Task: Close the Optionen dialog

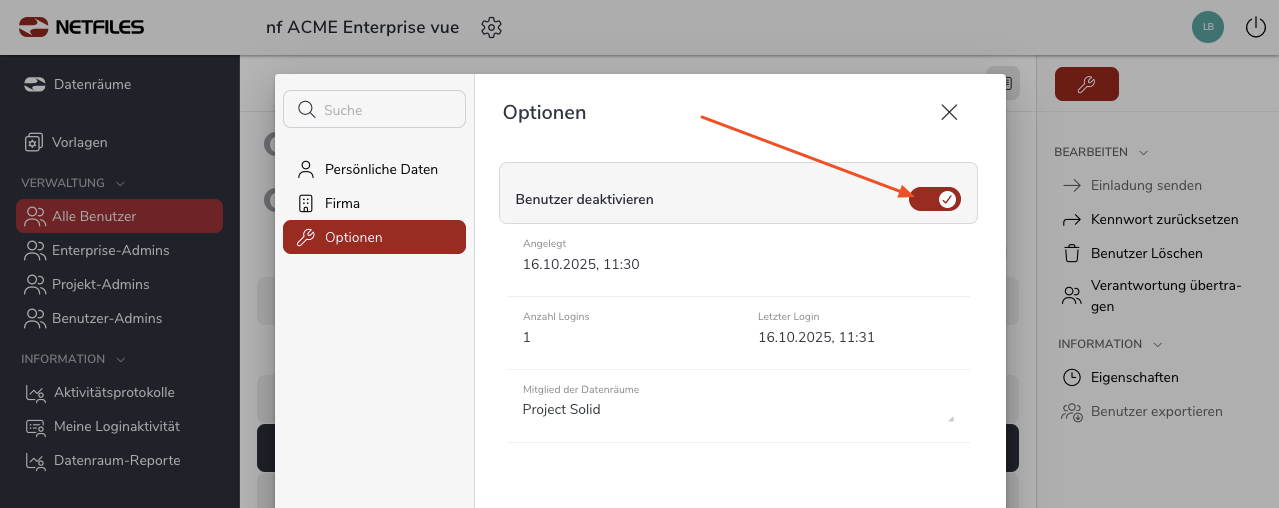Action: click(x=949, y=112)
